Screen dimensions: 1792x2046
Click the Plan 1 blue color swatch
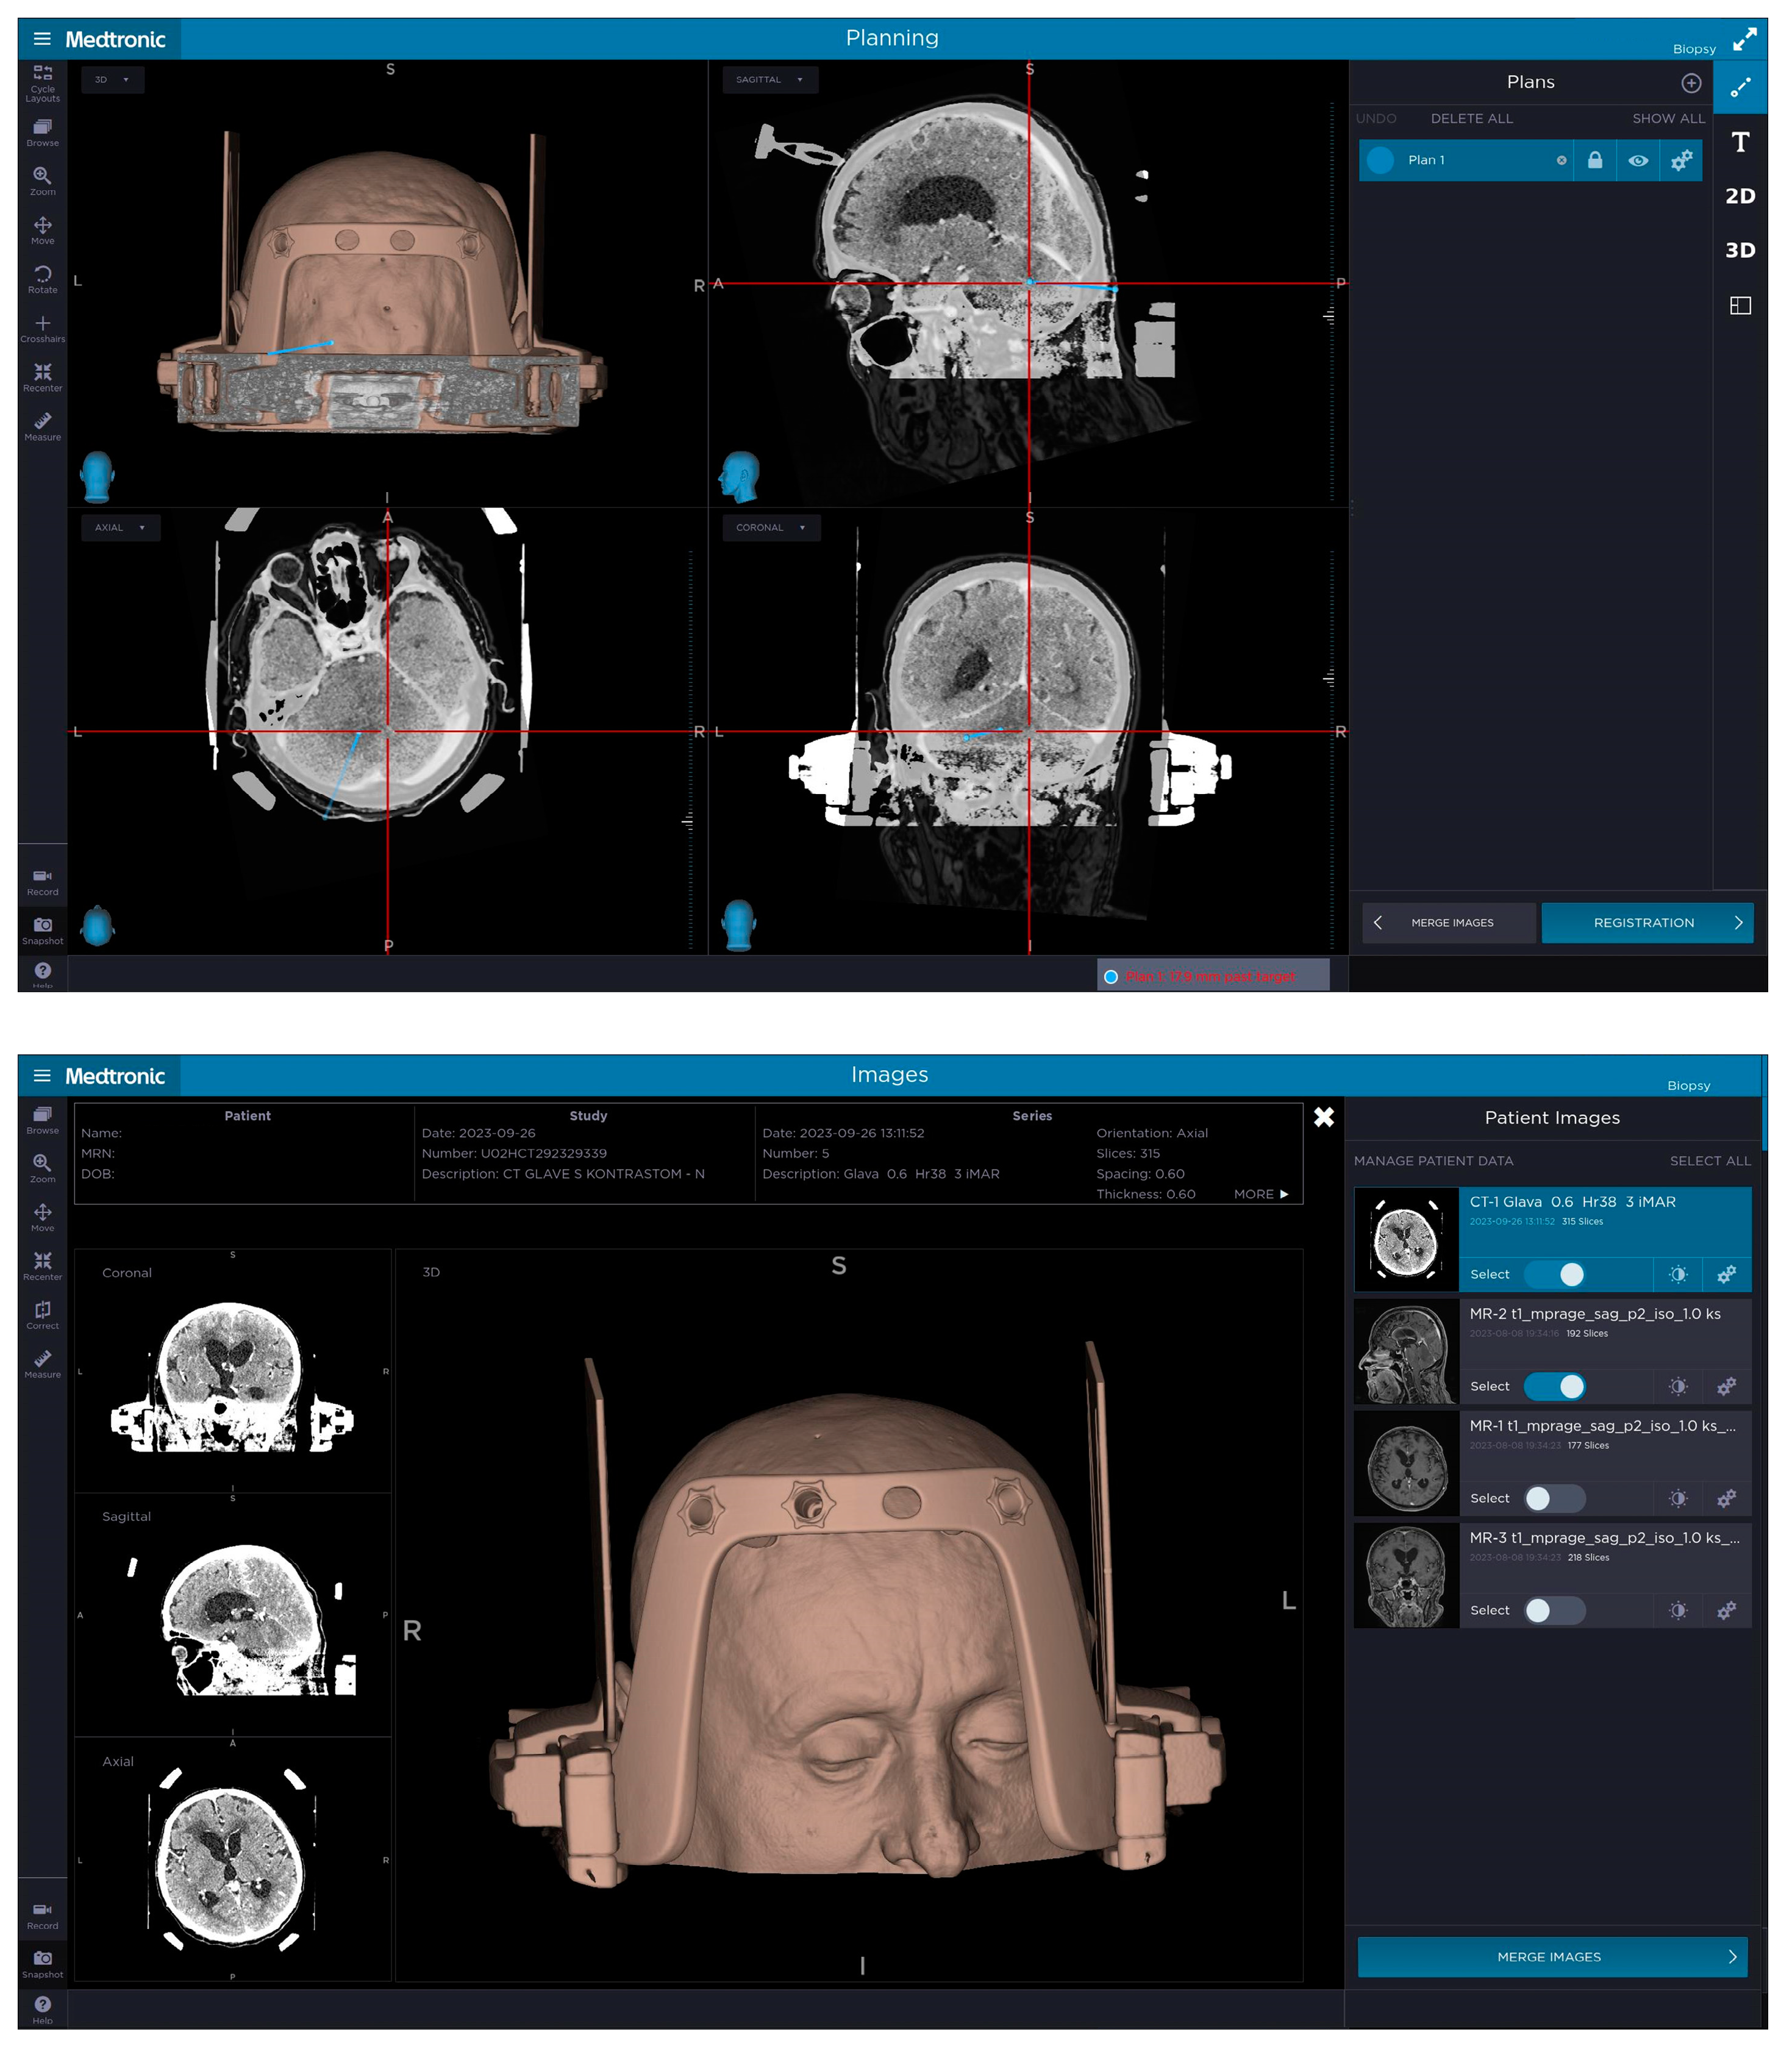coord(1381,160)
